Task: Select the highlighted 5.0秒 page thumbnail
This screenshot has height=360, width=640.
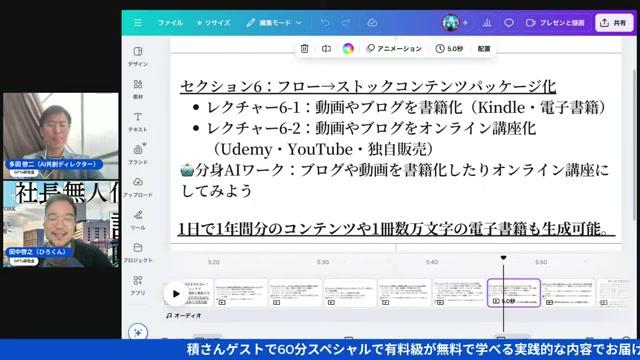Action: click(x=514, y=293)
